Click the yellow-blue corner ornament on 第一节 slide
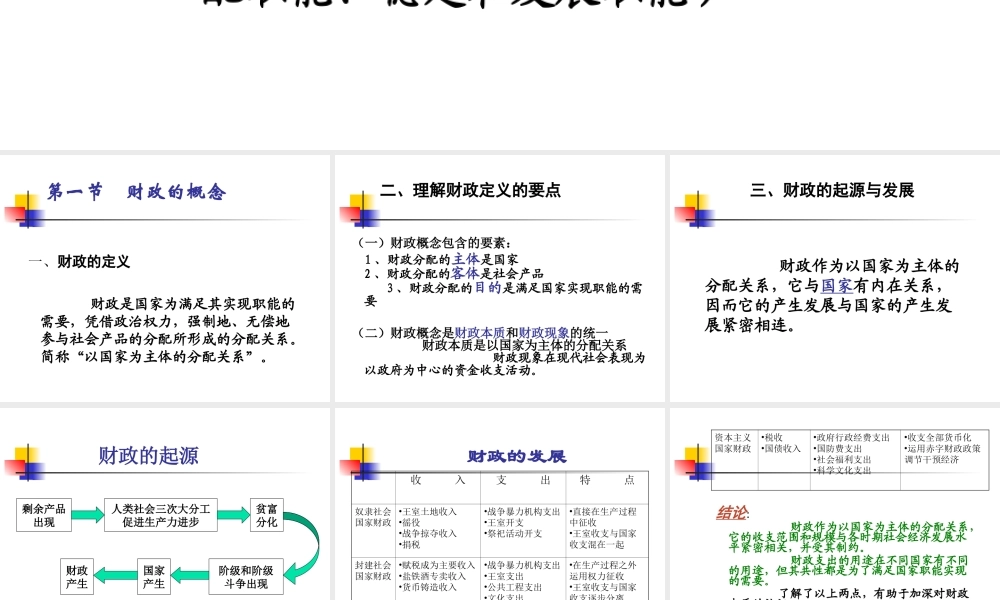 26,210
